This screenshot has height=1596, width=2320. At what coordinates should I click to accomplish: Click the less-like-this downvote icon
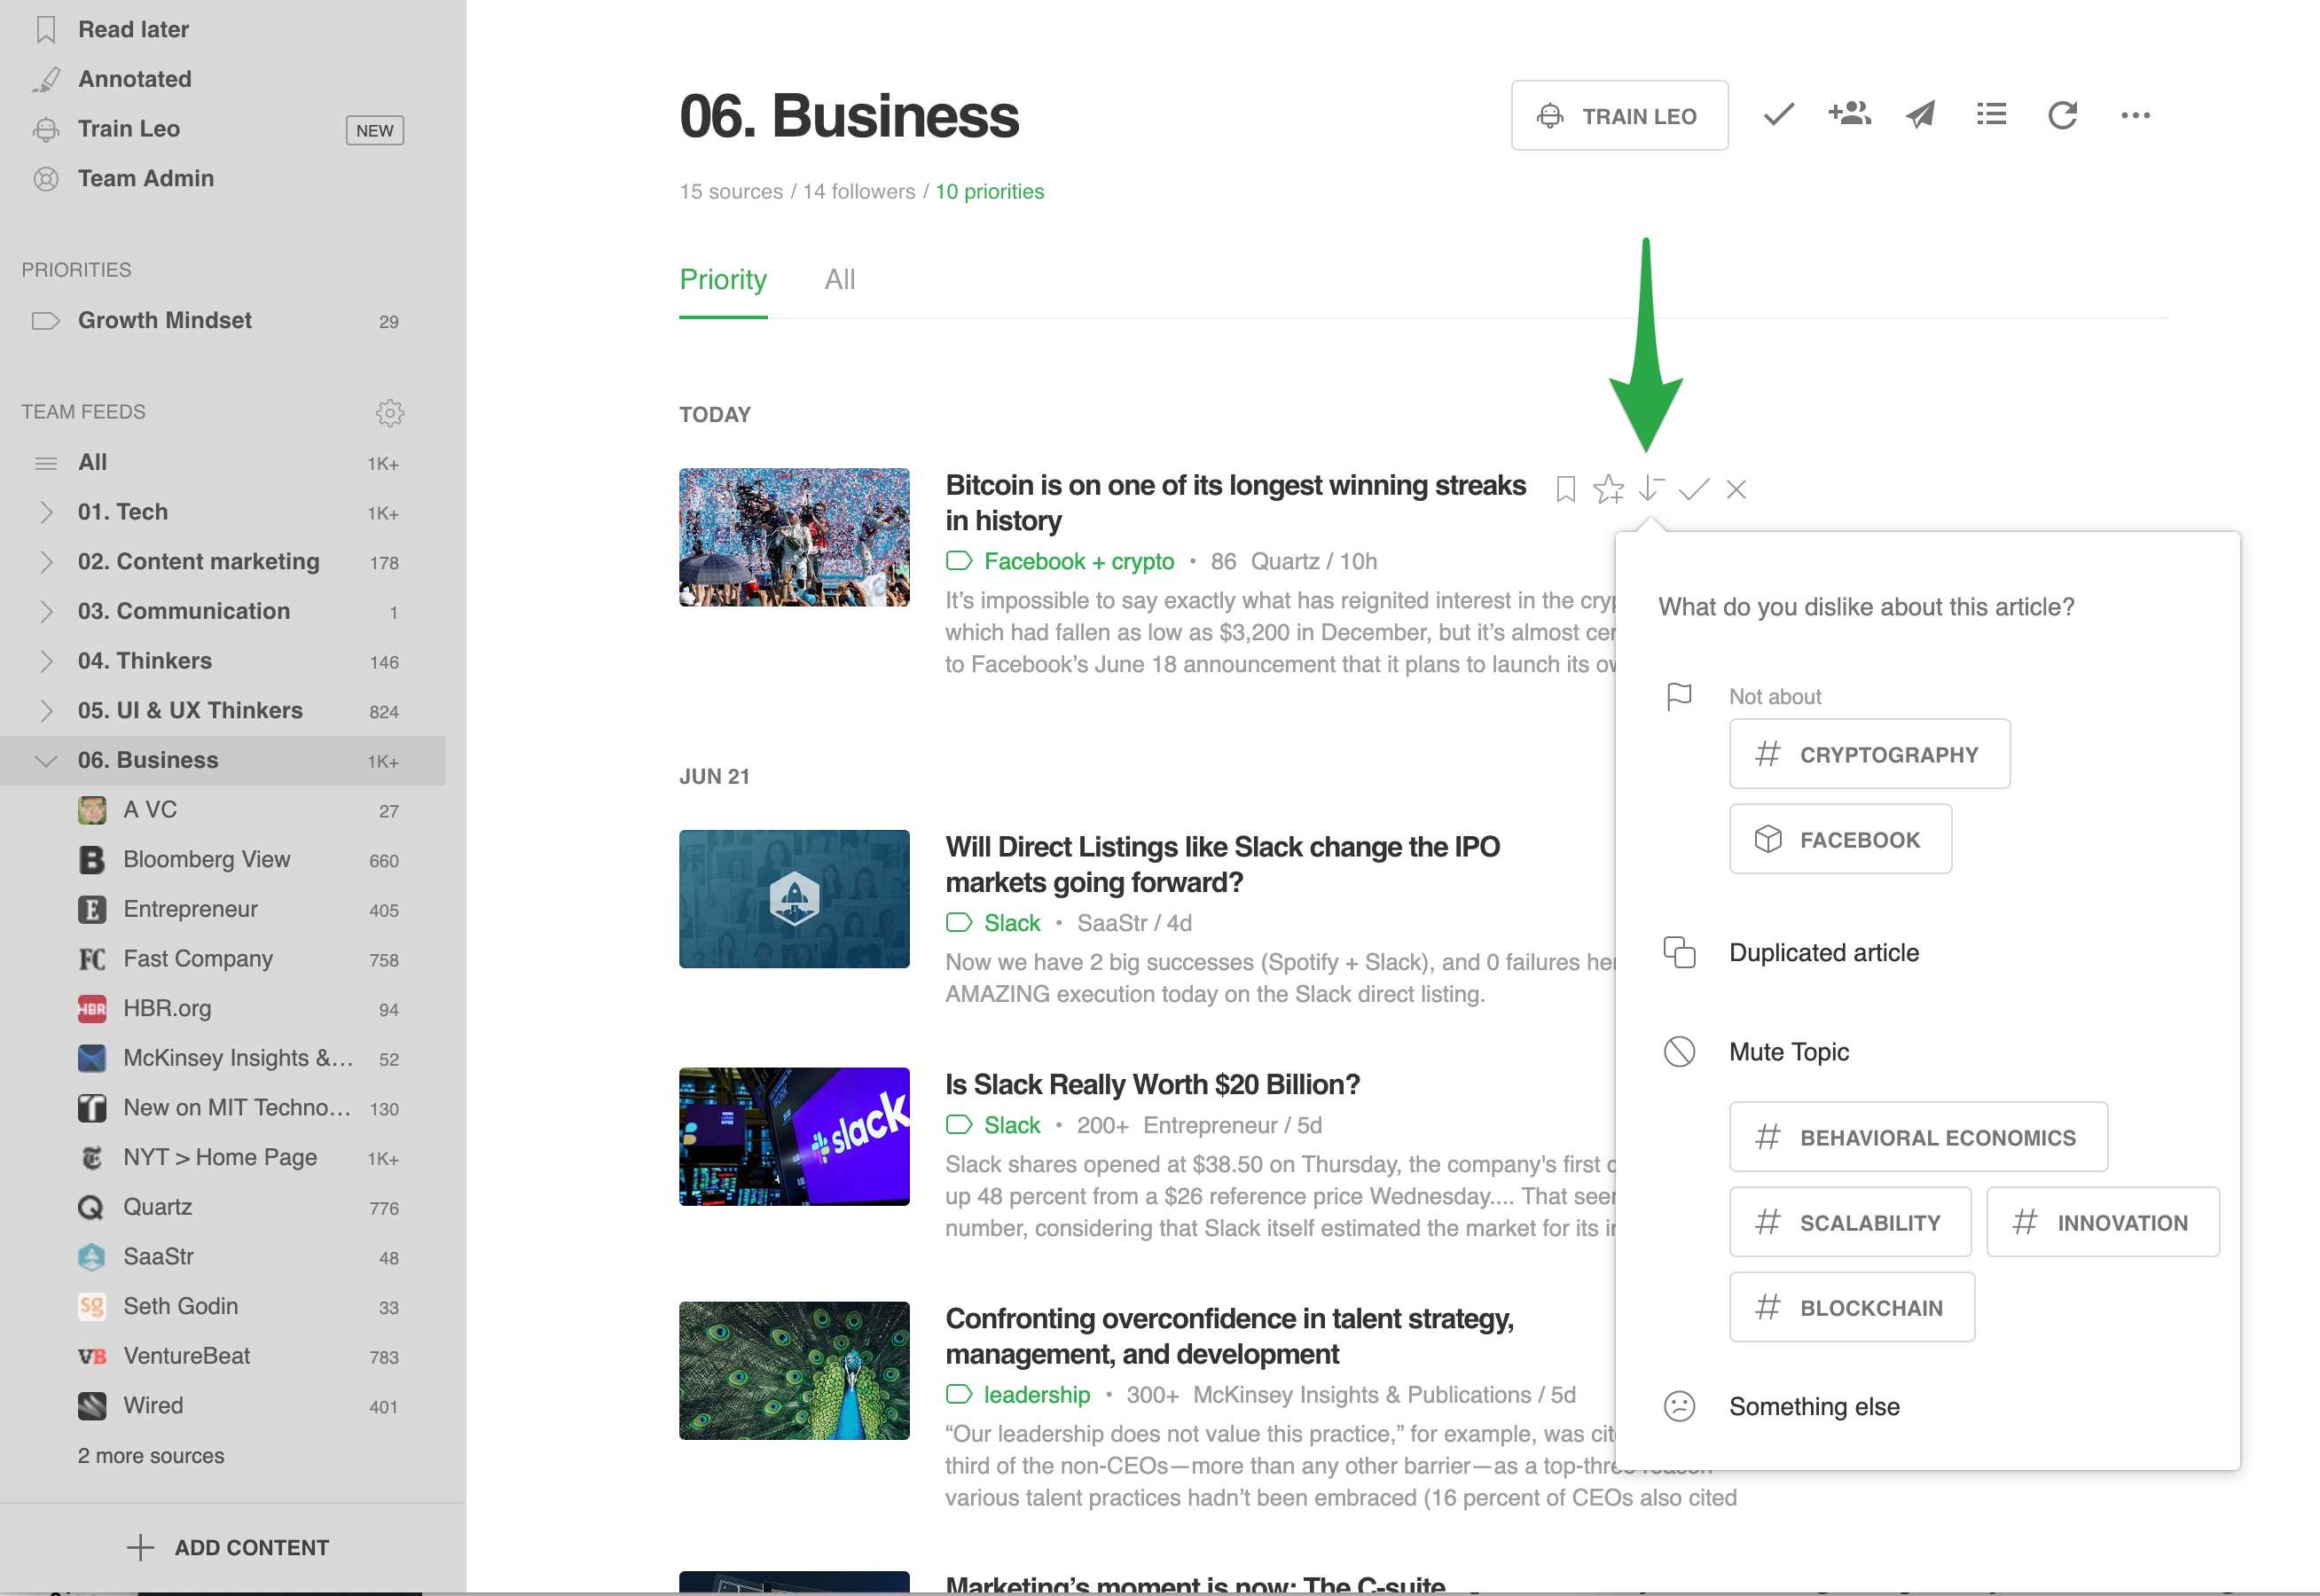tap(1651, 488)
